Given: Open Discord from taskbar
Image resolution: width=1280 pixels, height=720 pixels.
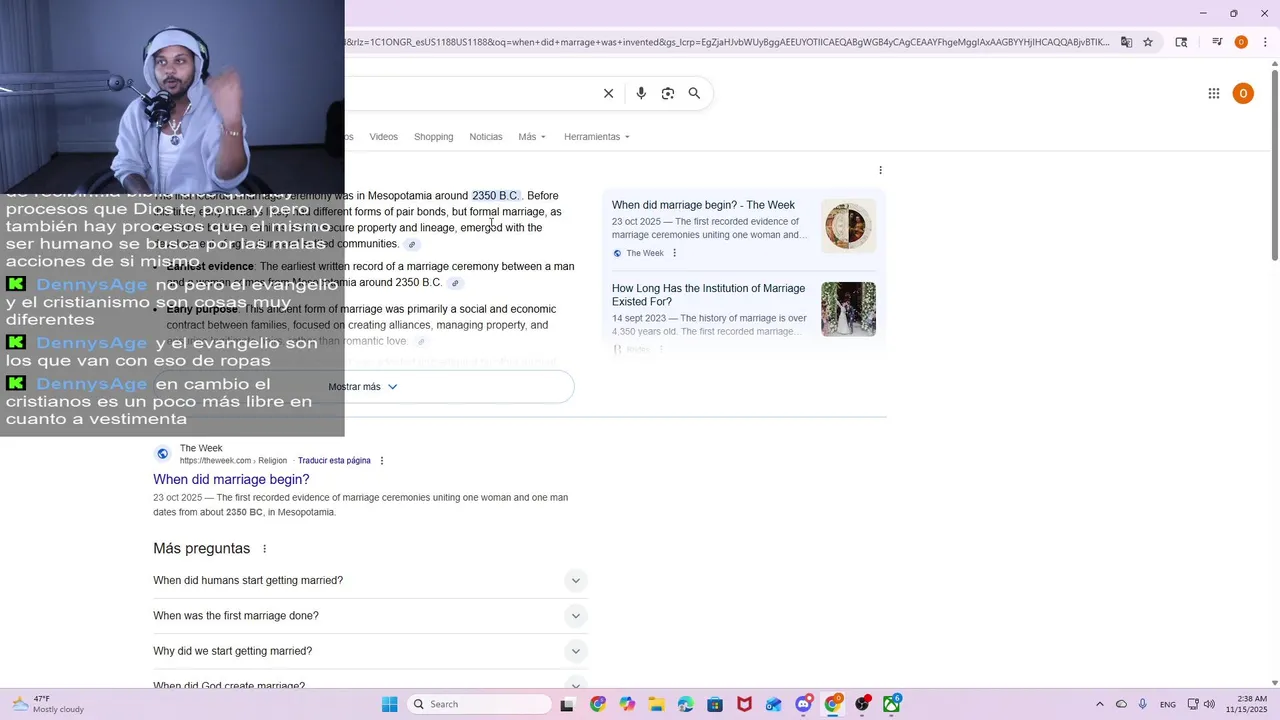Looking at the screenshot, I should point(803,704).
